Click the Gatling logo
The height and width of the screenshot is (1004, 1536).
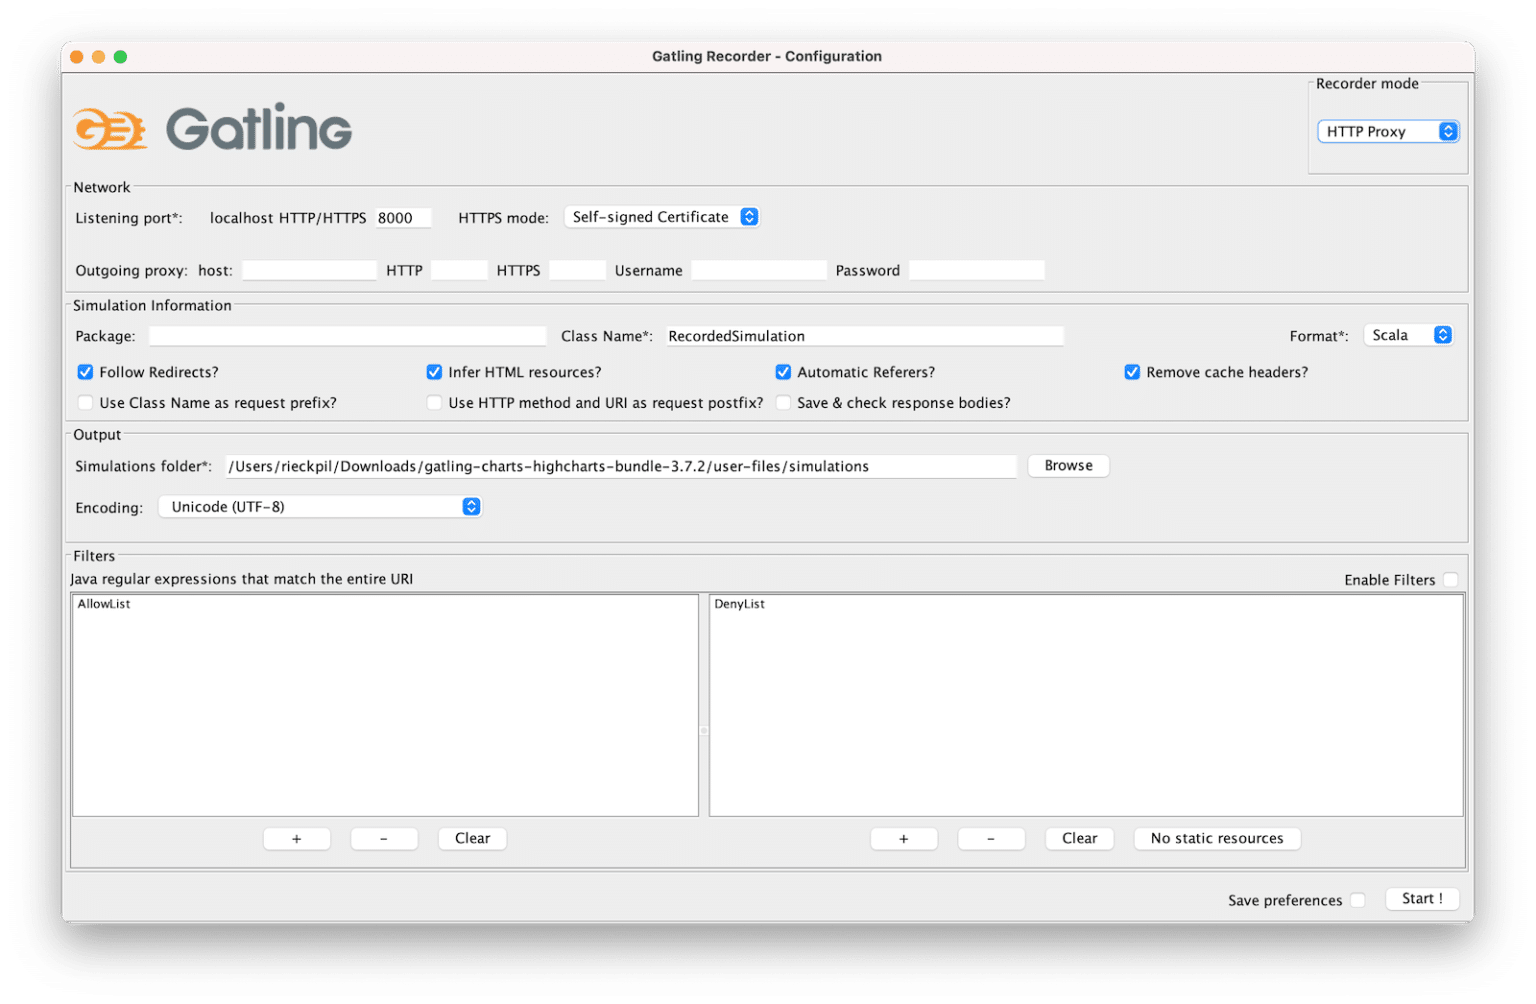pyautogui.click(x=211, y=127)
